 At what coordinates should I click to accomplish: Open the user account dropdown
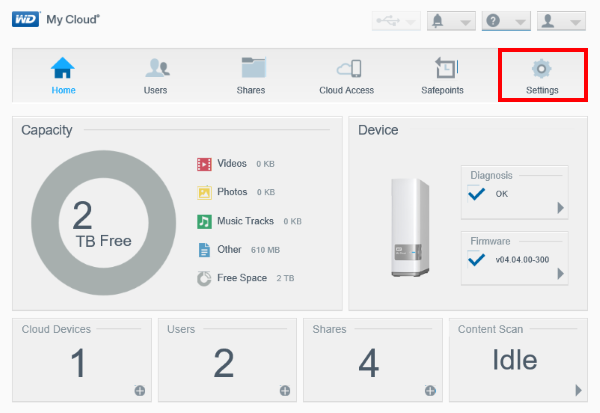561,21
